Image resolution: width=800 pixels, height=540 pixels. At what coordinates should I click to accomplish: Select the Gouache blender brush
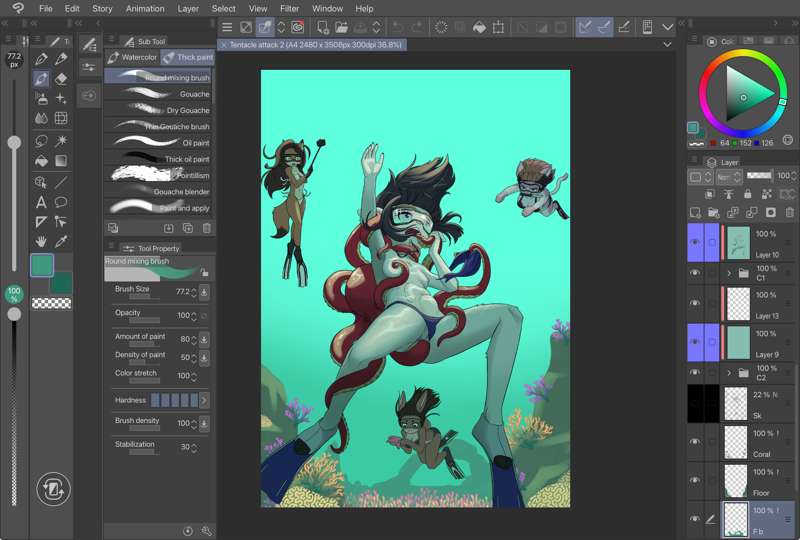tap(158, 191)
